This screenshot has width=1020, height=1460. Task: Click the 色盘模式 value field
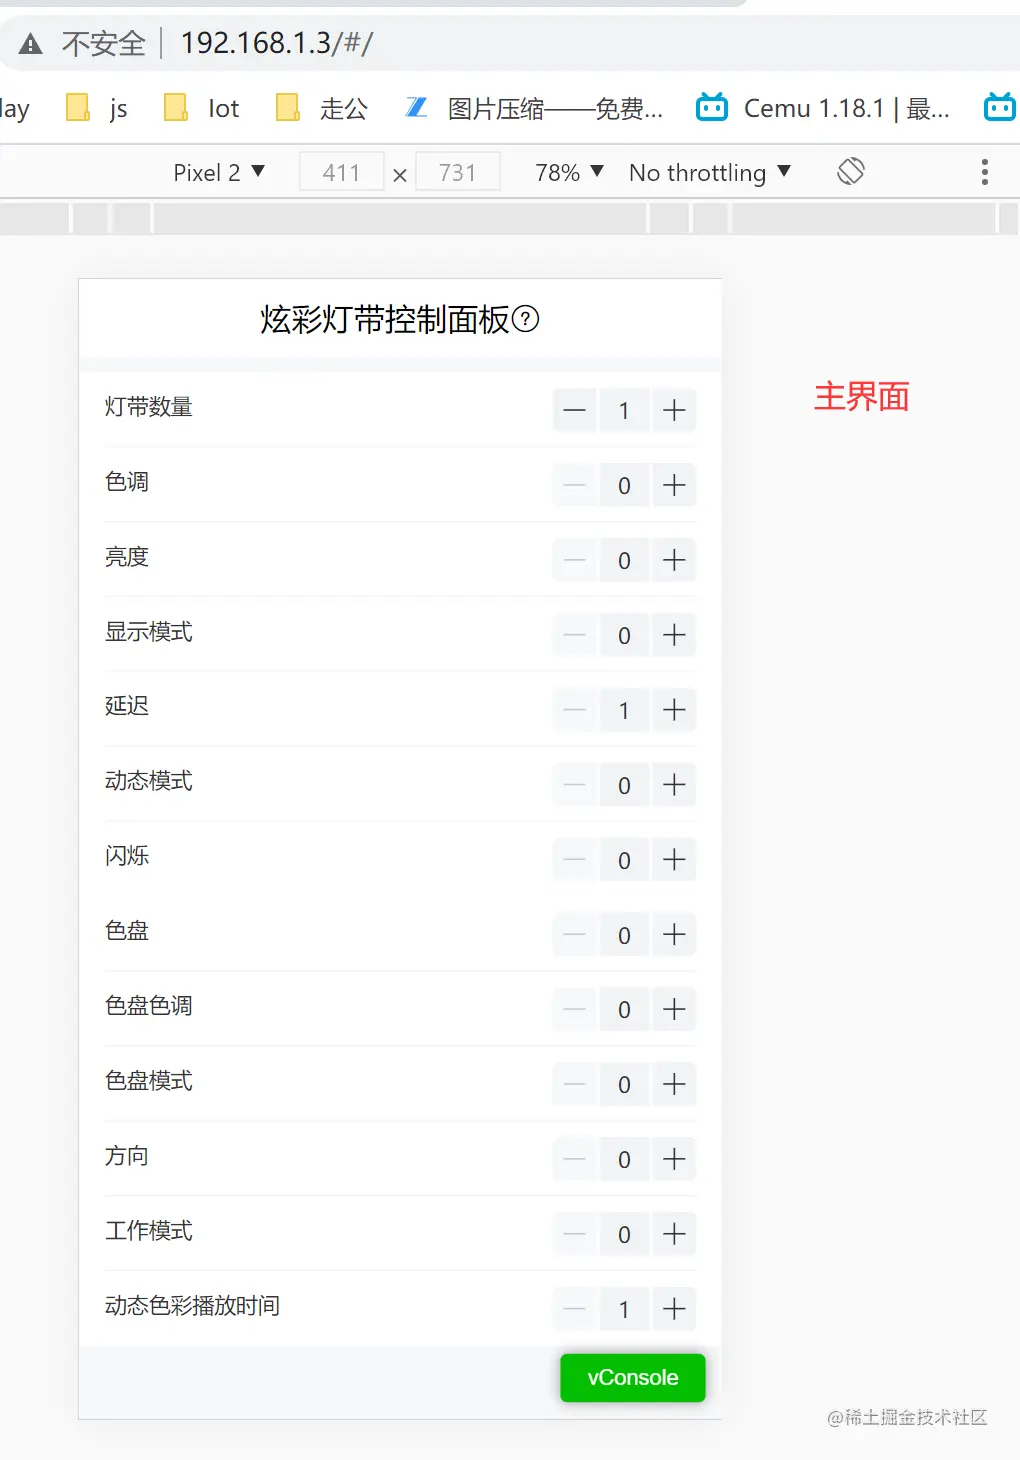[x=624, y=1084]
